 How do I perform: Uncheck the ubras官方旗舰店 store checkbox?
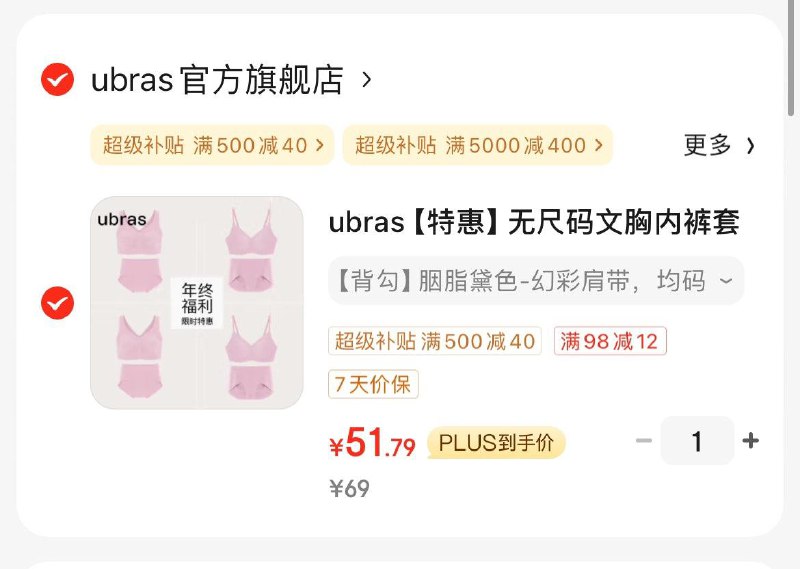point(57,80)
